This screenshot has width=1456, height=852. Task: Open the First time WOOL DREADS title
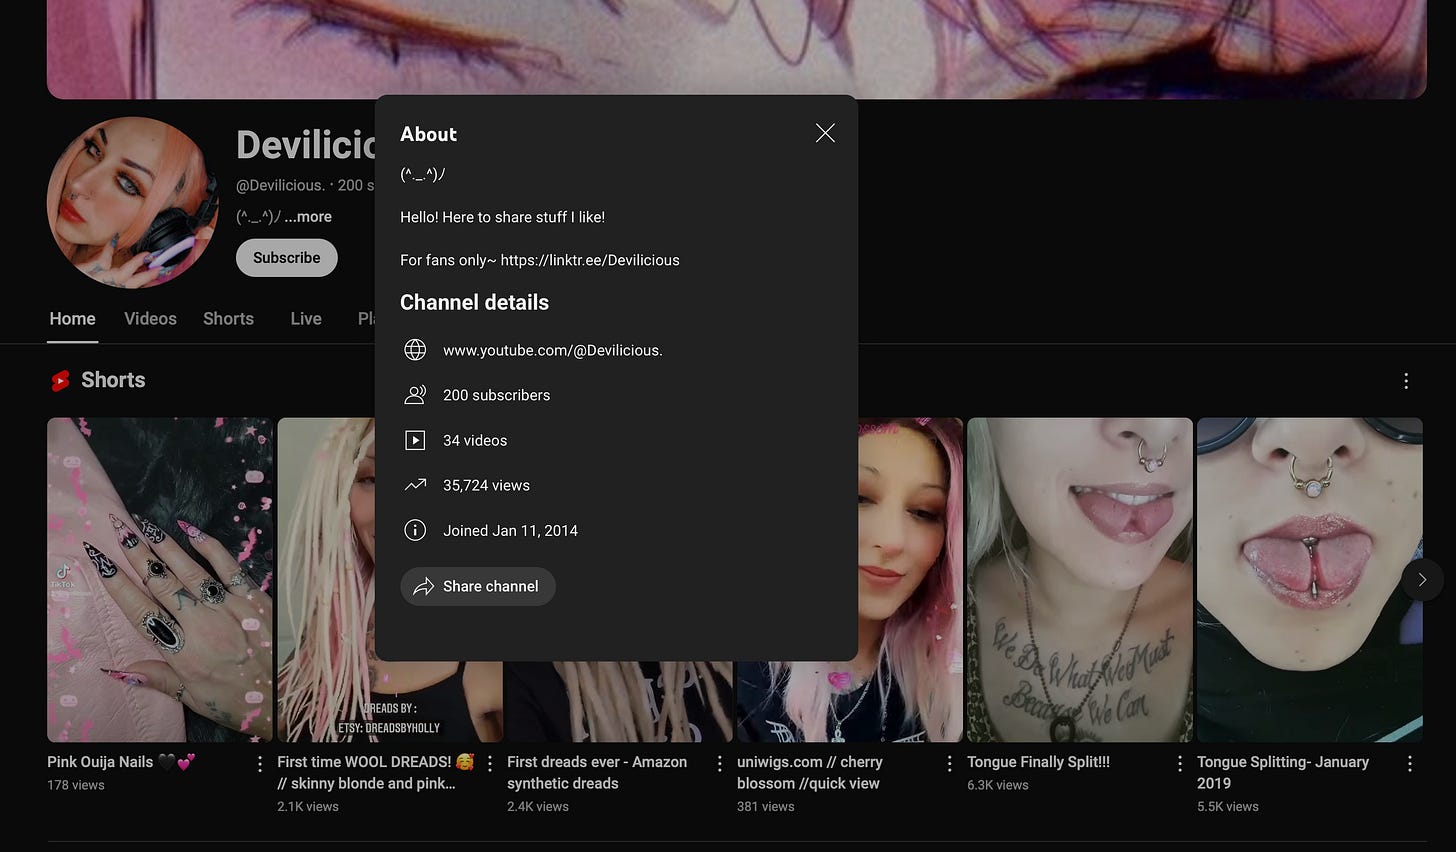(x=376, y=772)
